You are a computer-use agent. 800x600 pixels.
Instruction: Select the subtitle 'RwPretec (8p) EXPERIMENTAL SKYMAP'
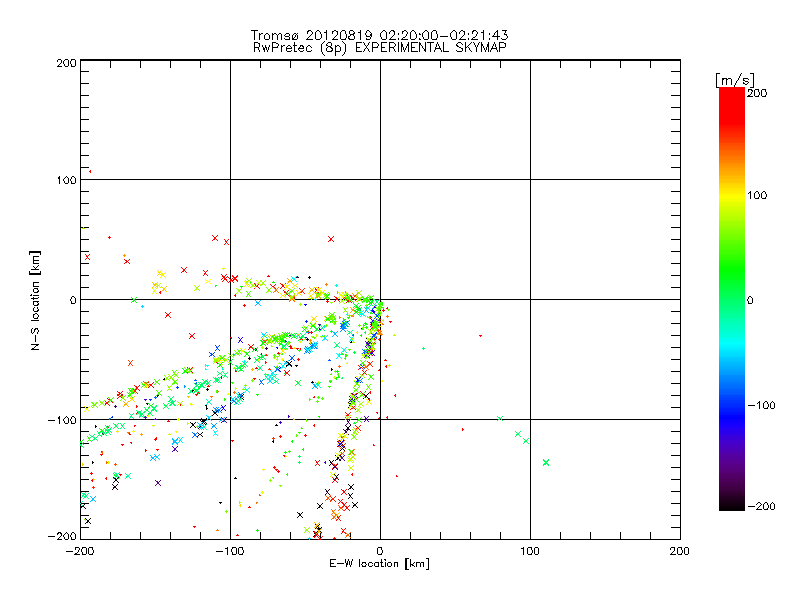click(x=380, y=47)
